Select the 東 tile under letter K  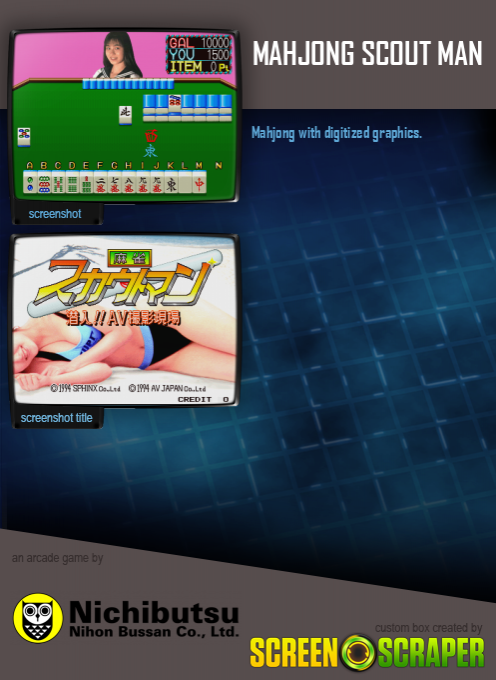click(171, 183)
